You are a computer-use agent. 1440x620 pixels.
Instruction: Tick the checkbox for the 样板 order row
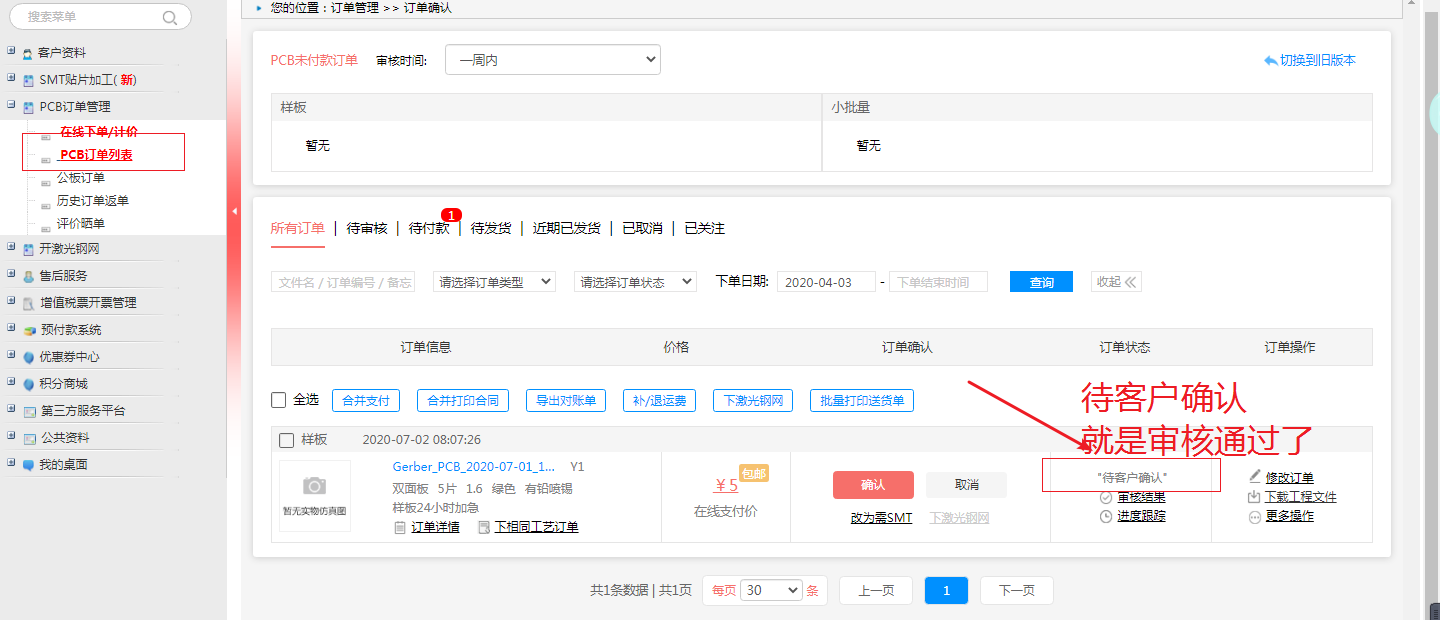(x=286, y=440)
